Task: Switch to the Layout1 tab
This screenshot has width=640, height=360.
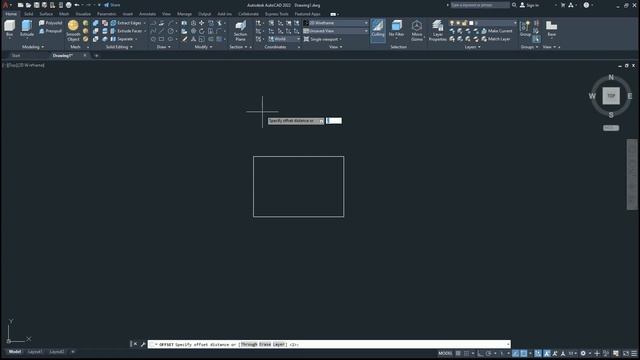Action: point(35,351)
